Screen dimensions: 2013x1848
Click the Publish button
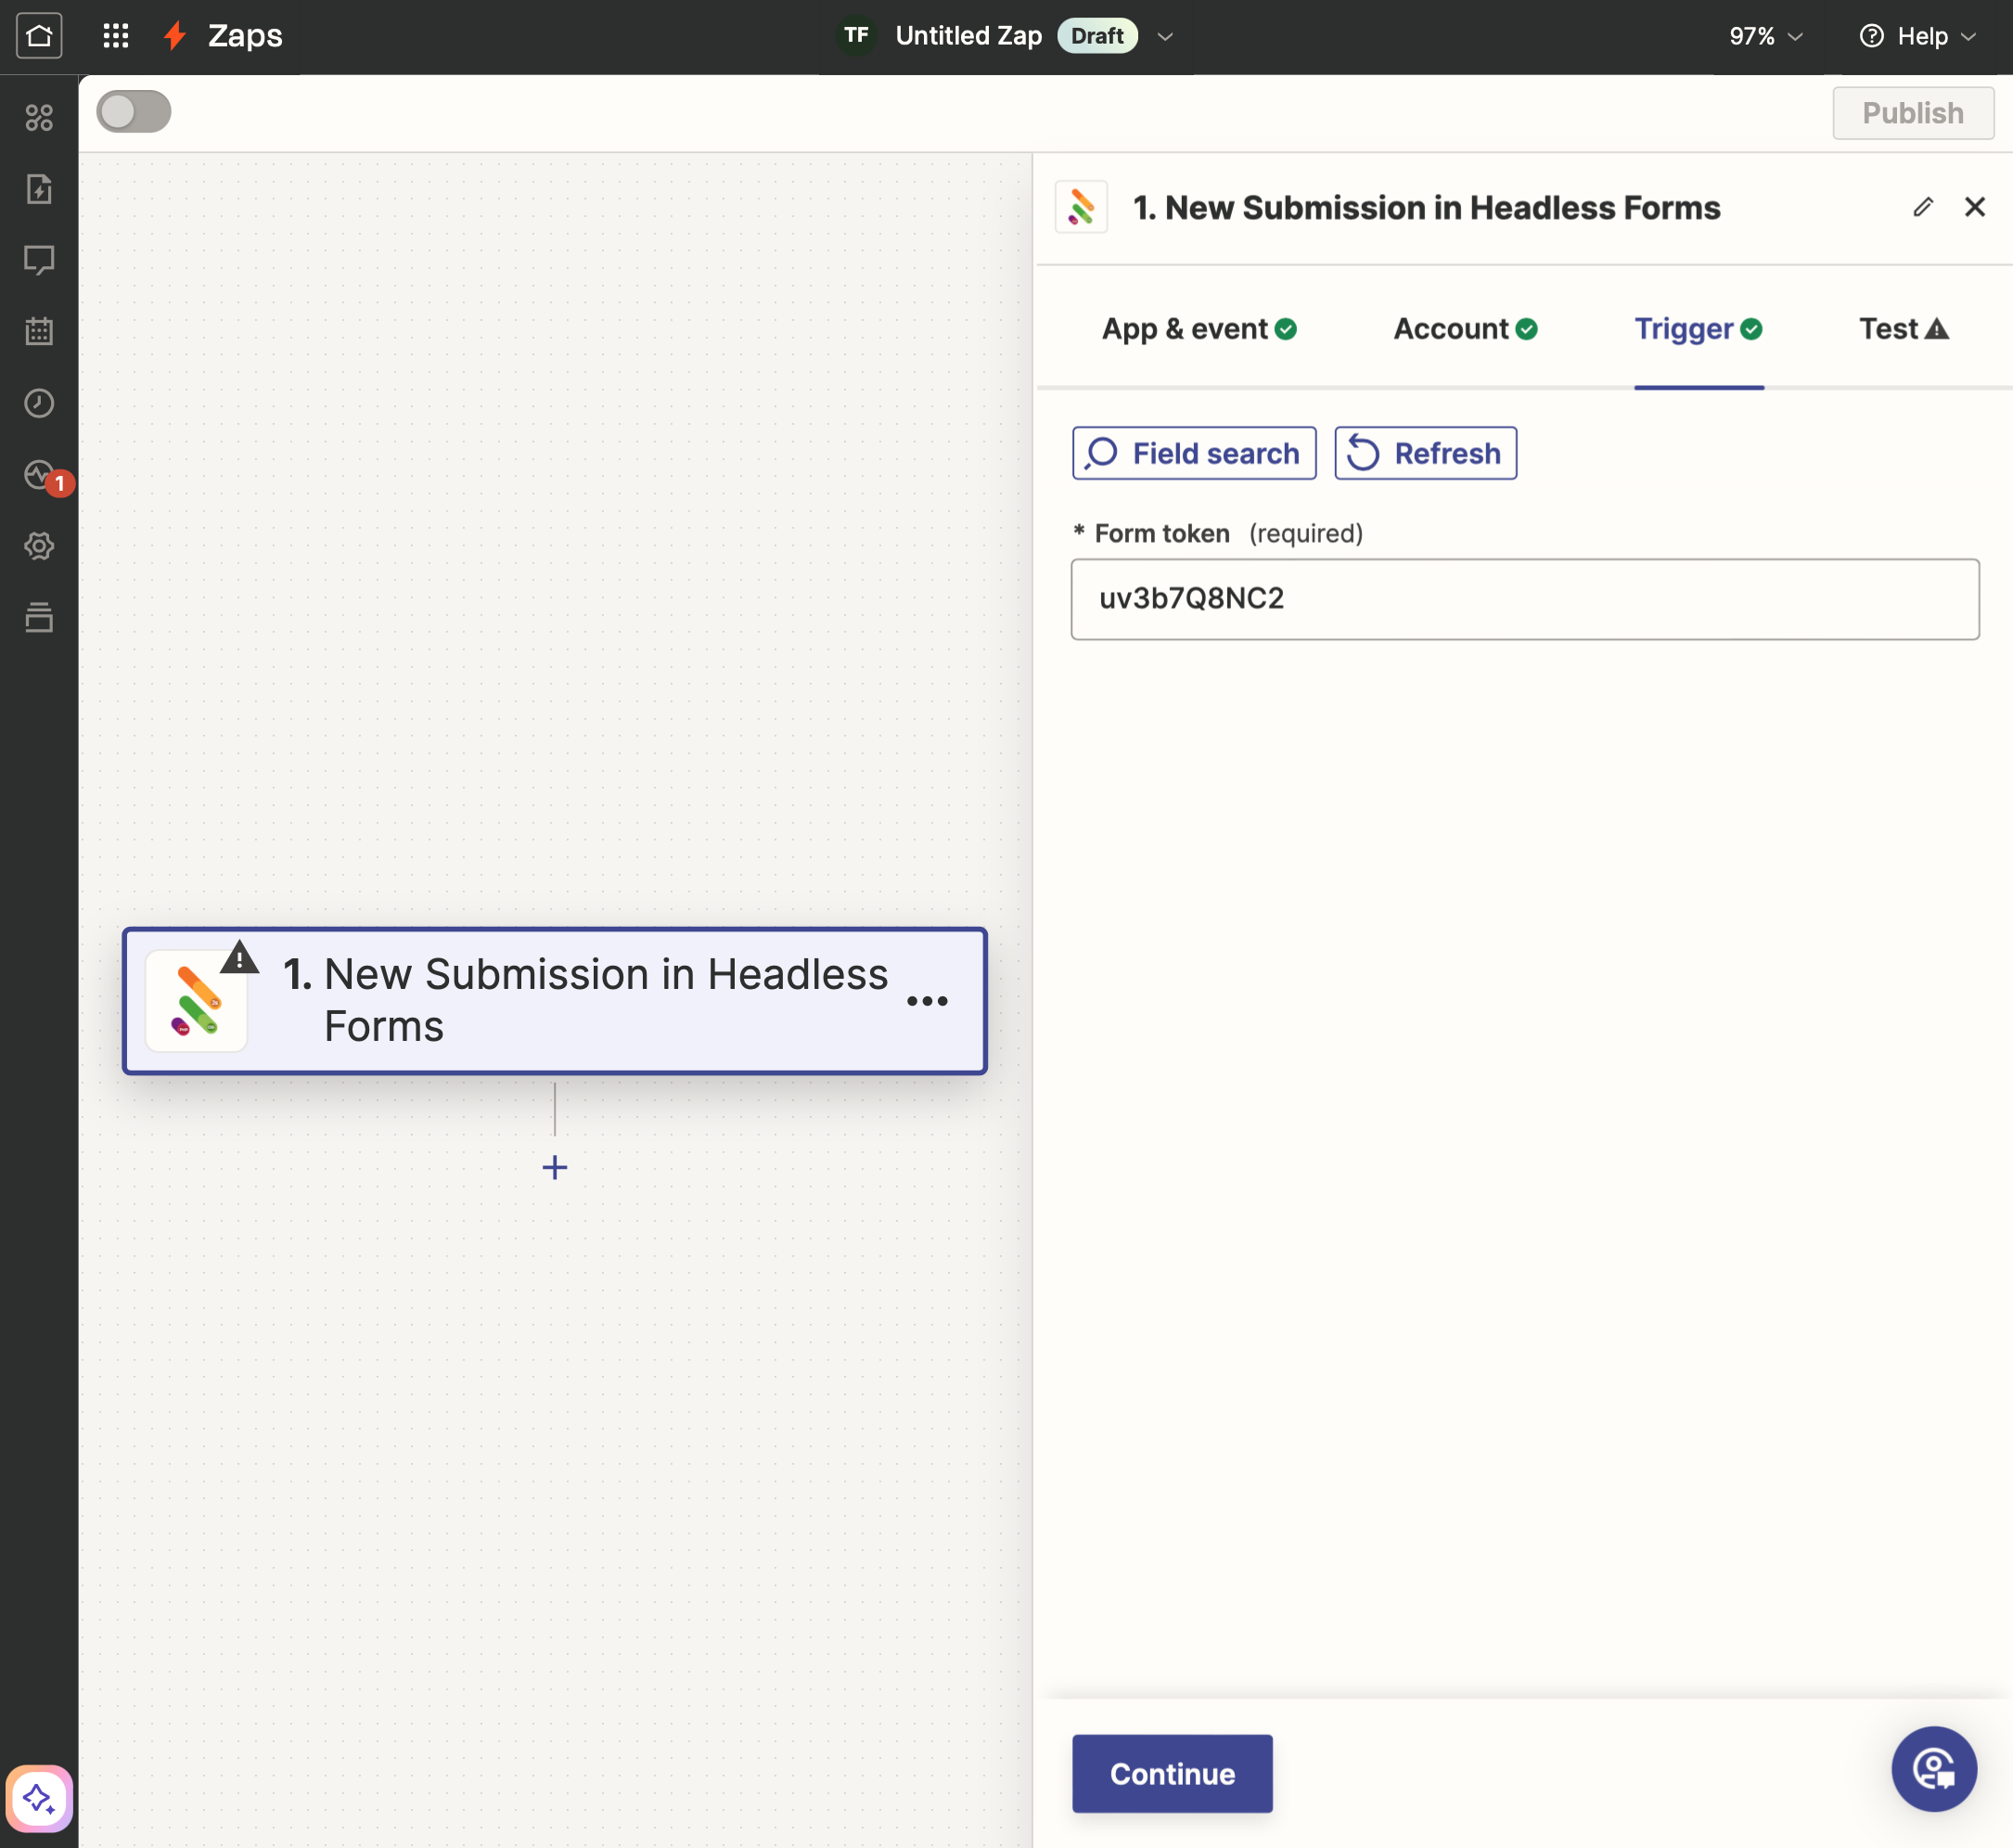(x=1912, y=113)
